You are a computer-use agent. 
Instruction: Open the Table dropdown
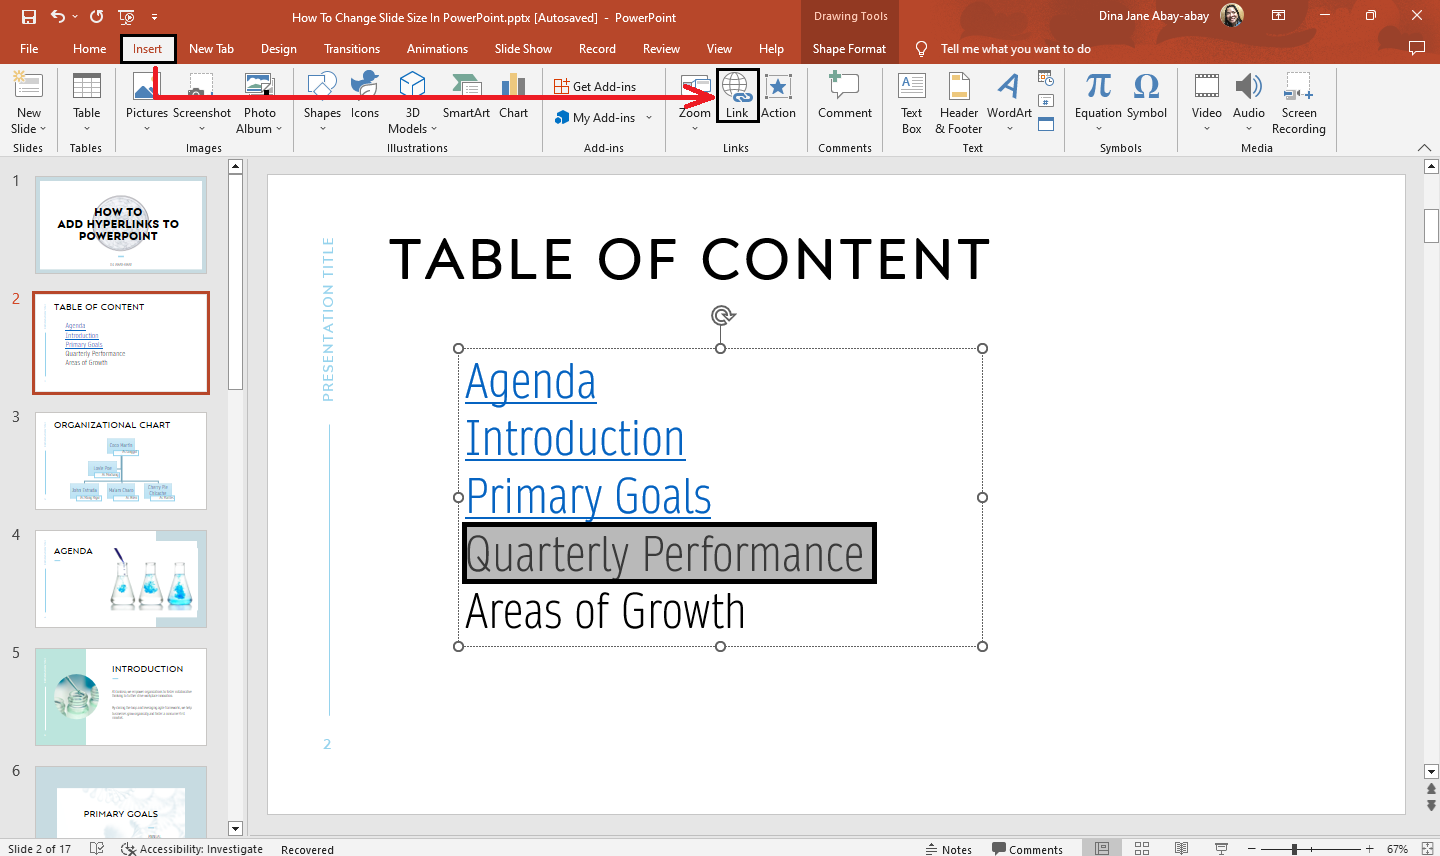[x=87, y=102]
